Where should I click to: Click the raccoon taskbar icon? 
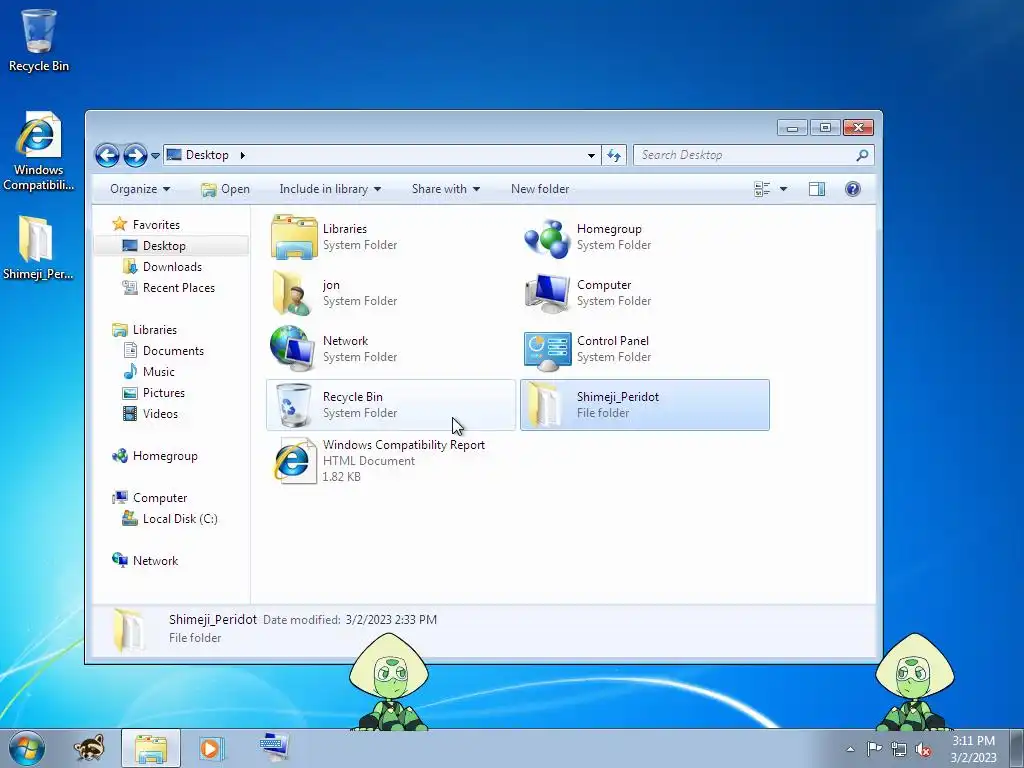coord(89,748)
